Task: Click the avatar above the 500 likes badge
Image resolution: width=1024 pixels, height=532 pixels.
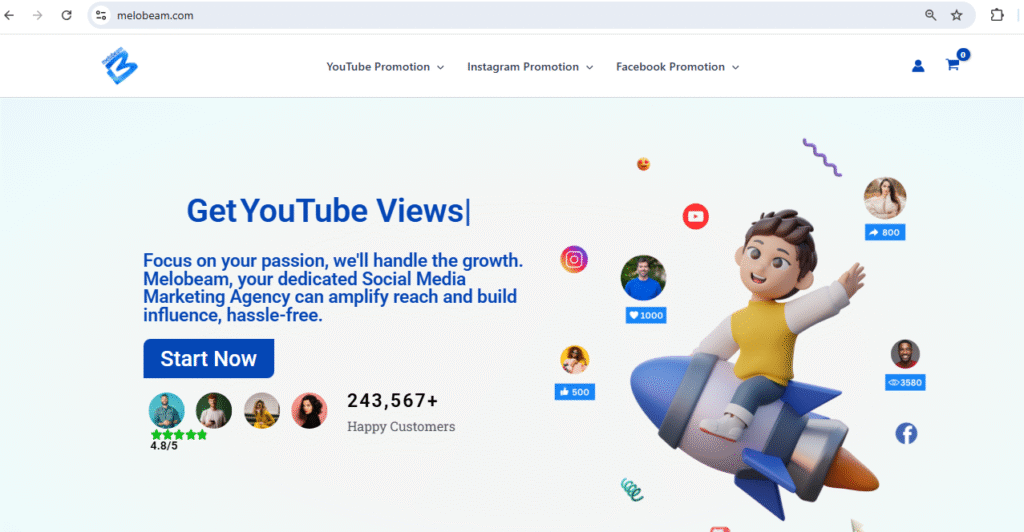Action: (575, 360)
